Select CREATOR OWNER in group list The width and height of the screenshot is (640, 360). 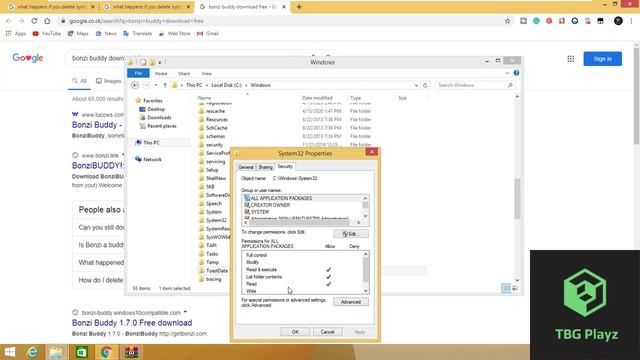(270, 205)
